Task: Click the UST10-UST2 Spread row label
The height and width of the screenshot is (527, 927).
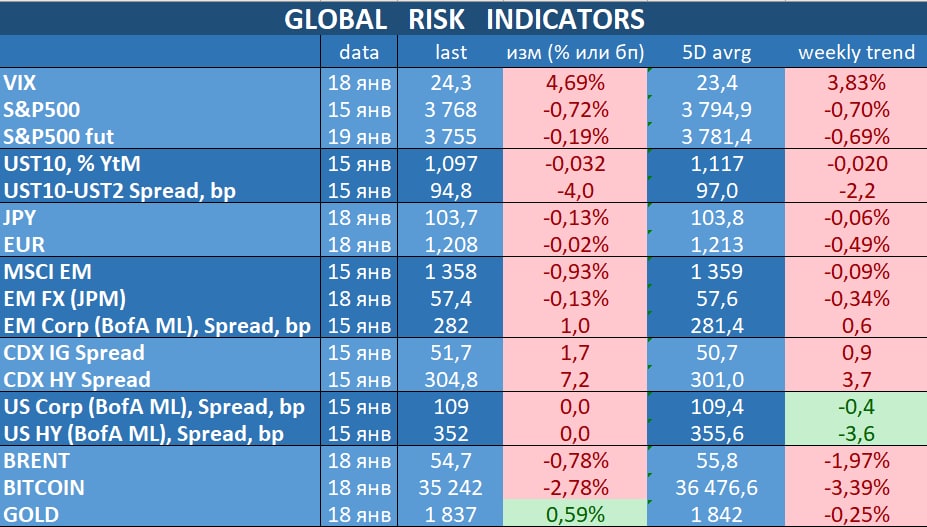Action: coord(119,191)
